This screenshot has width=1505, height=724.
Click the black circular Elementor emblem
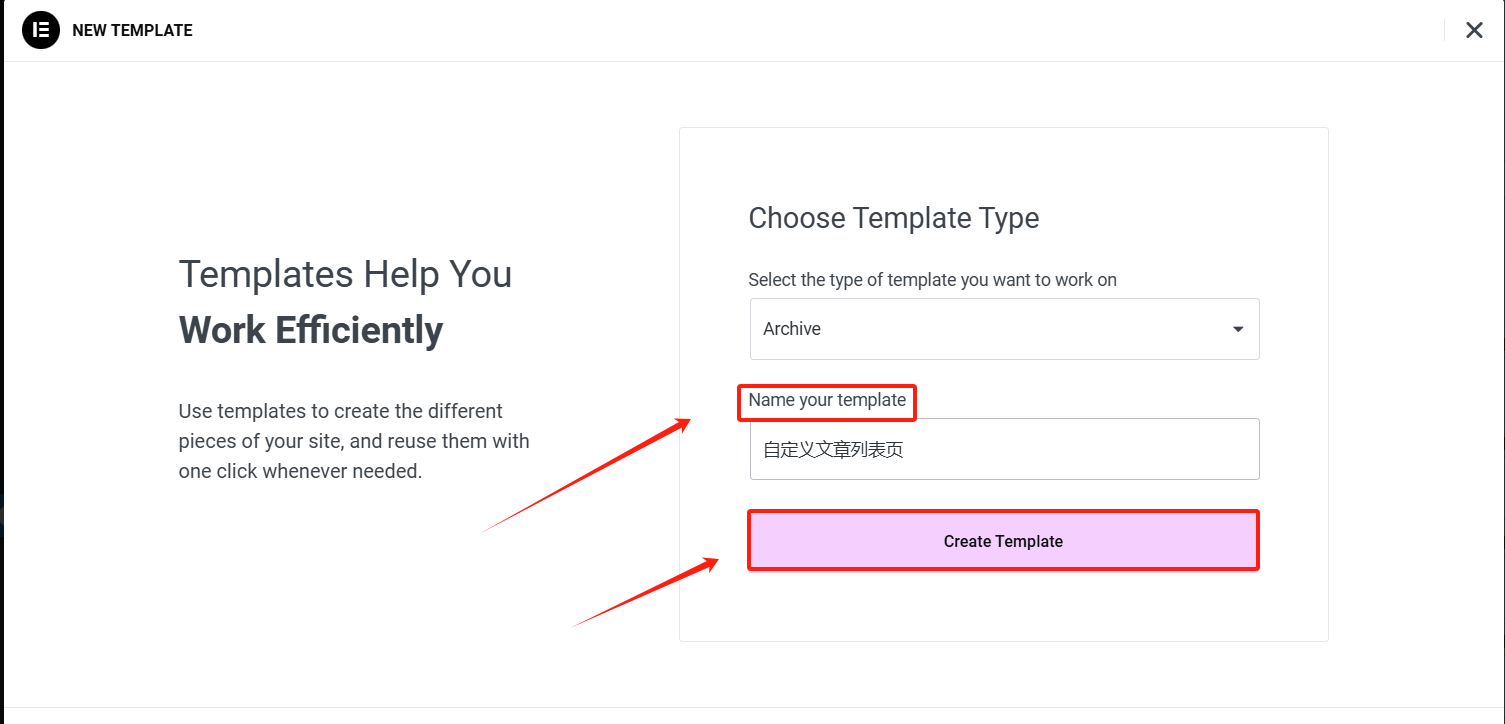pos(40,30)
